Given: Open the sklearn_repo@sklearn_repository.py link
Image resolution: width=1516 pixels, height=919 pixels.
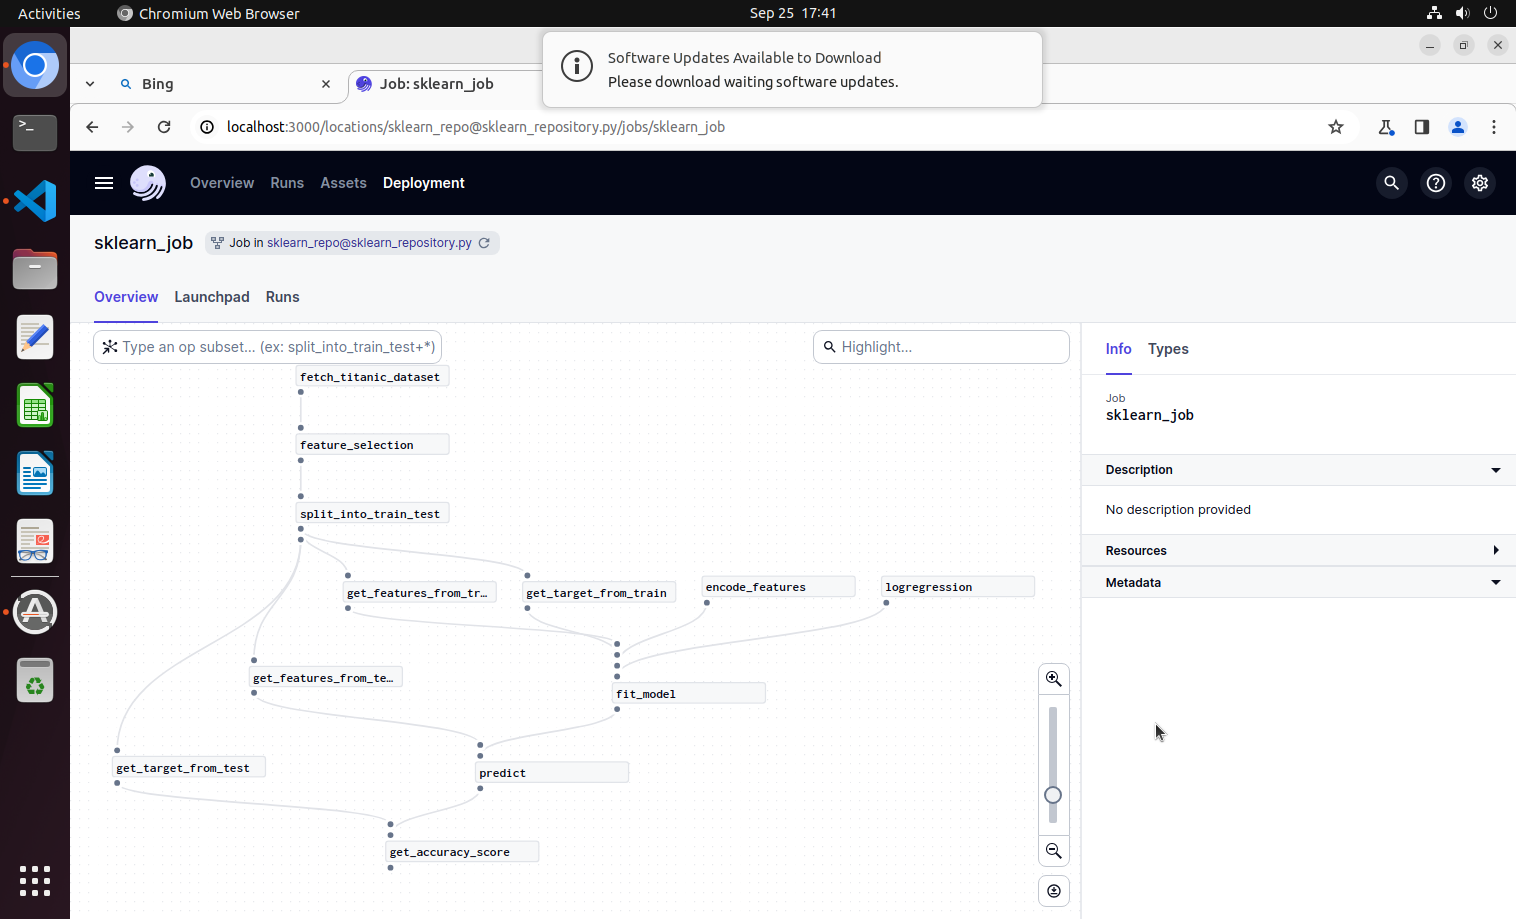Looking at the screenshot, I should point(369,243).
